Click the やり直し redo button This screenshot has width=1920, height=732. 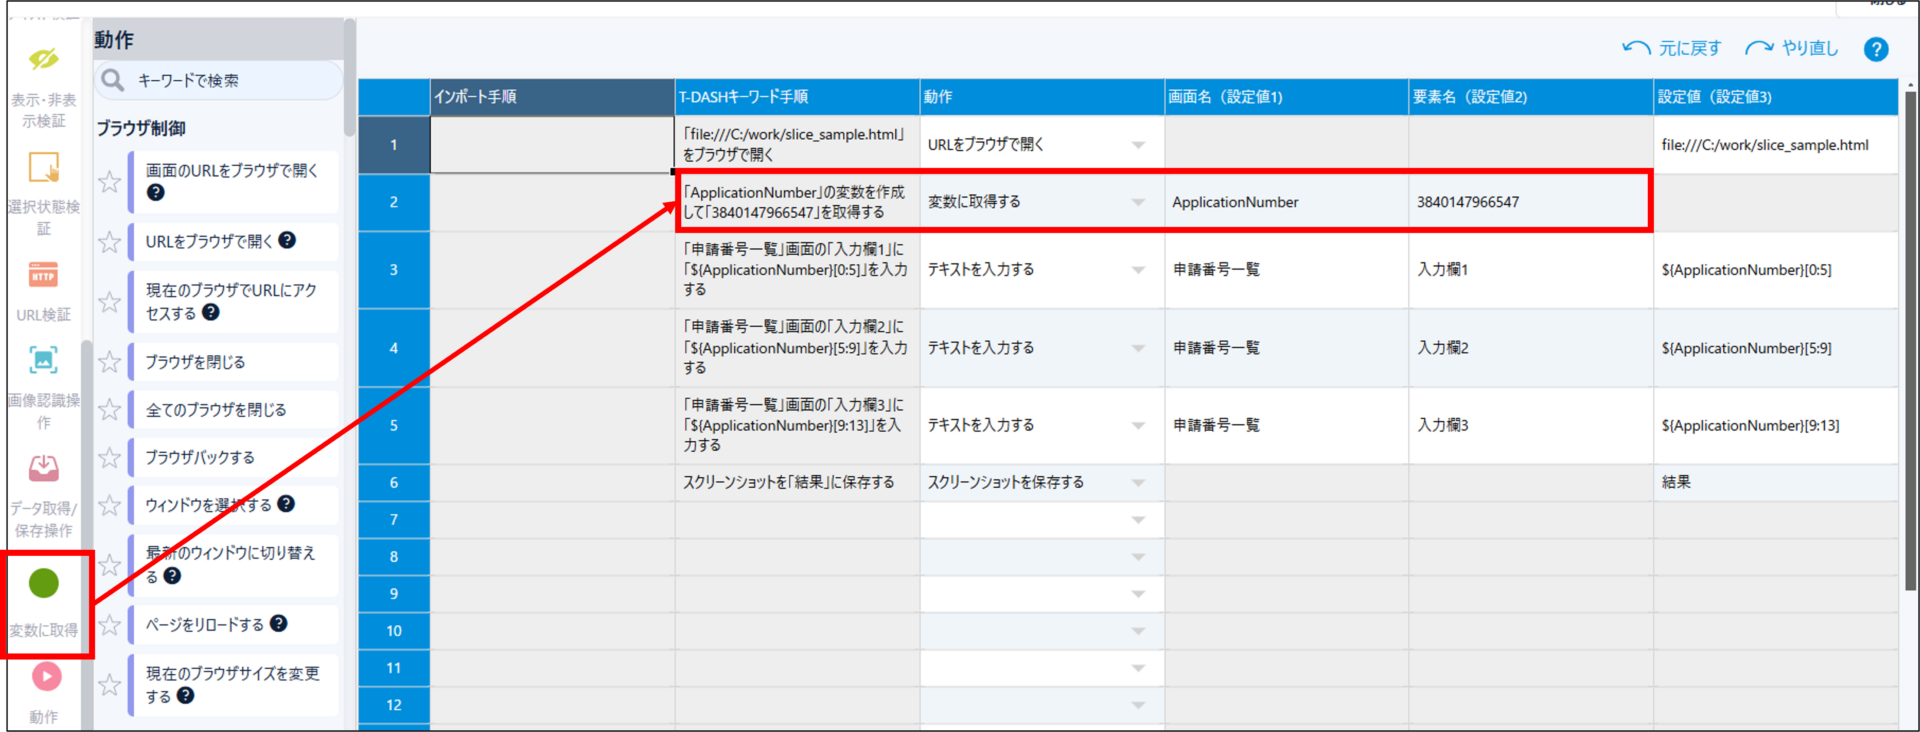click(1792, 48)
